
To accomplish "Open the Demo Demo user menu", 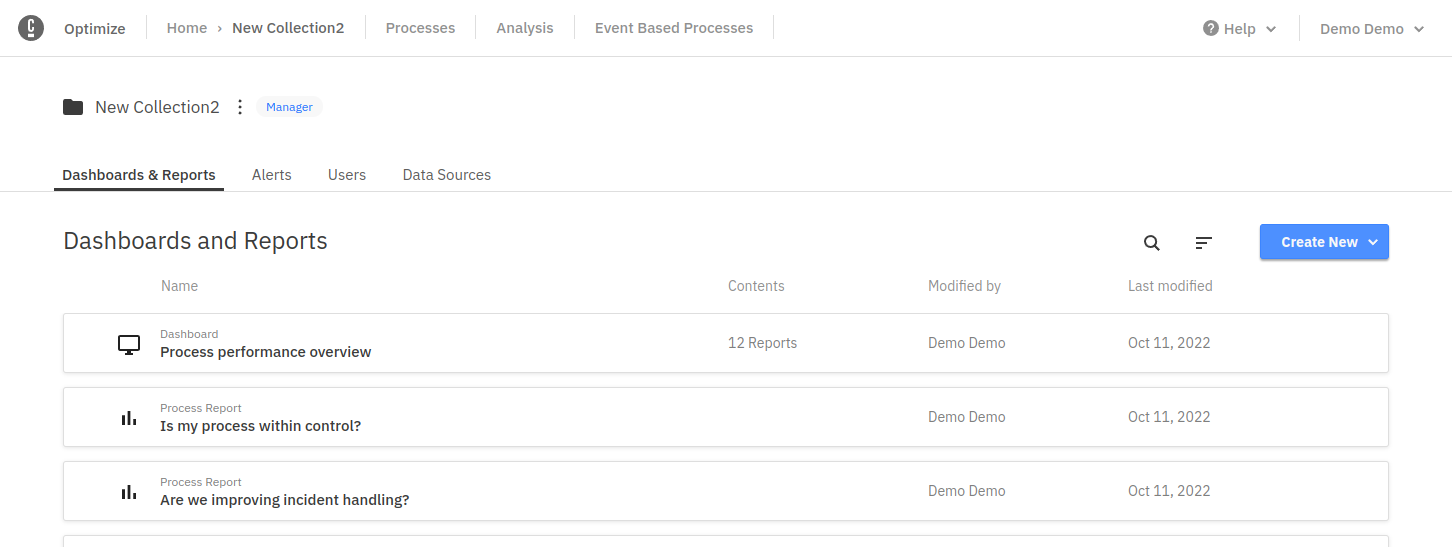I will coord(1371,29).
